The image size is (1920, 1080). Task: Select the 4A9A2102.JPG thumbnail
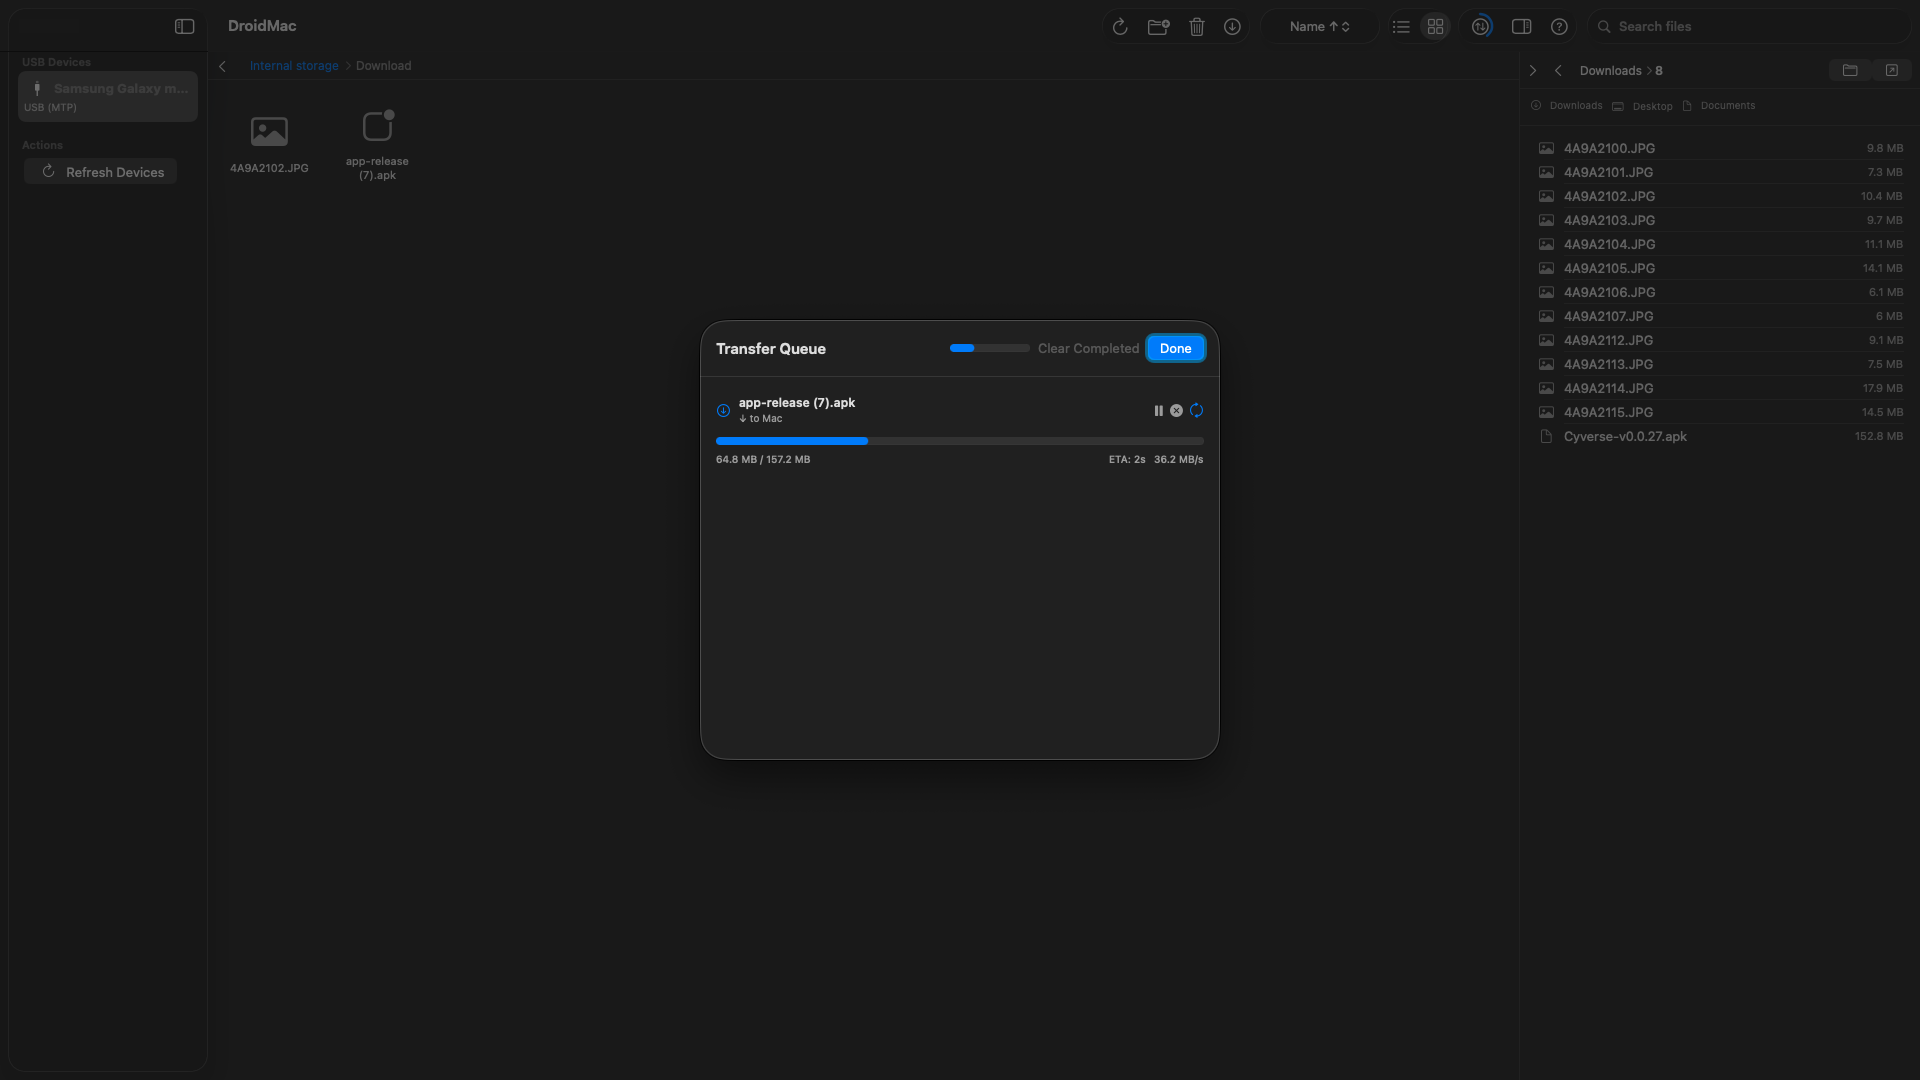pyautogui.click(x=267, y=130)
